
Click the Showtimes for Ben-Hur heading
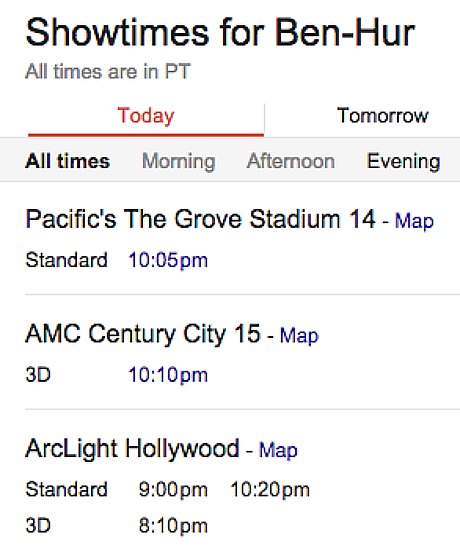pyautogui.click(x=220, y=32)
